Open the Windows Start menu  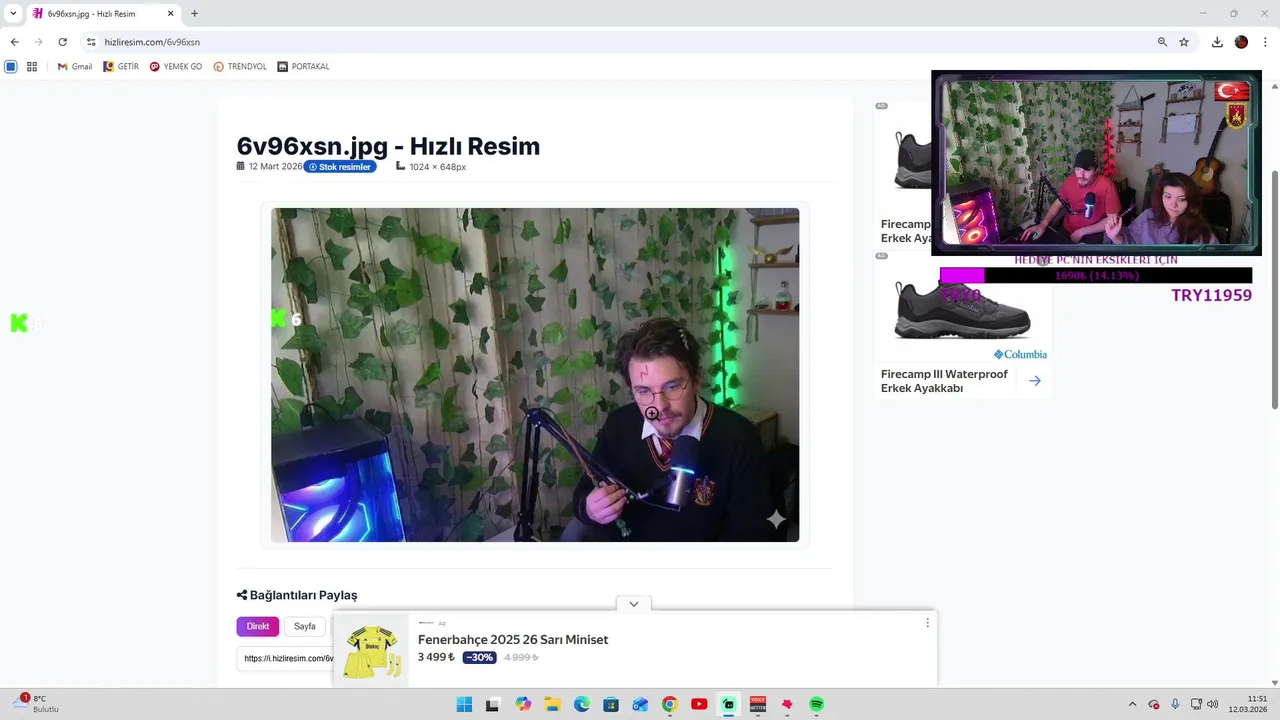point(464,705)
